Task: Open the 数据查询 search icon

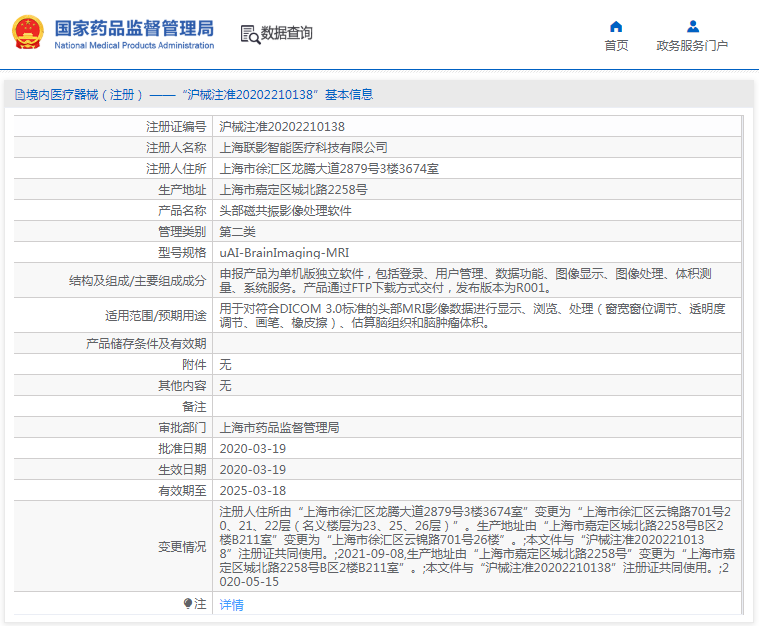Action: 250,34
